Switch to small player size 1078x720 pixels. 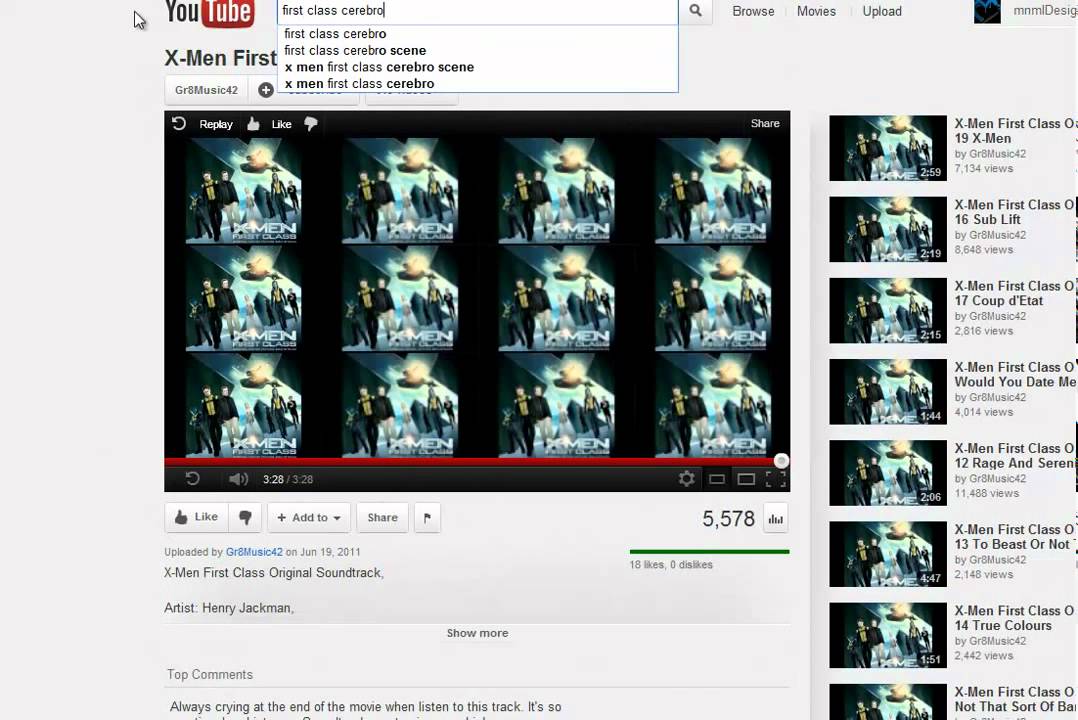[716, 479]
